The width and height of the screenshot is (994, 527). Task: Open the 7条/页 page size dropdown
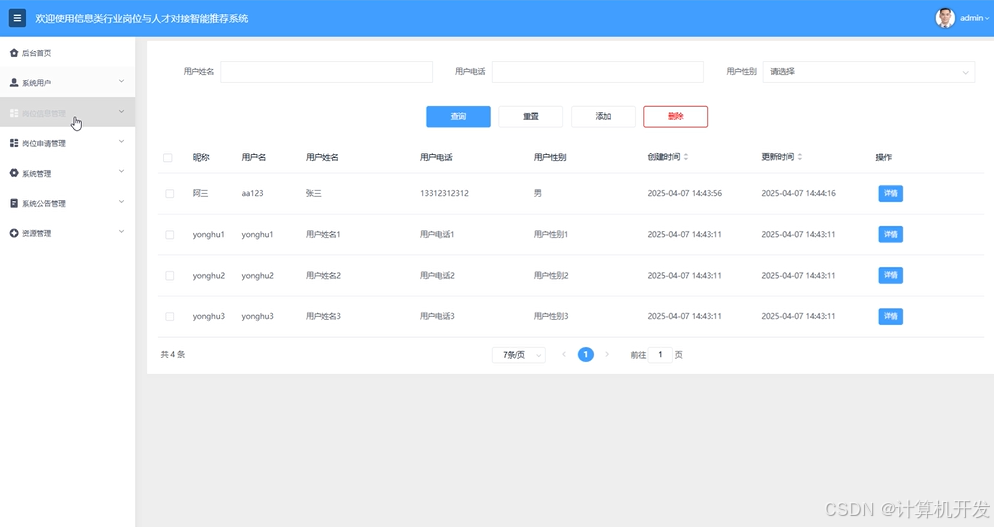pyautogui.click(x=519, y=355)
